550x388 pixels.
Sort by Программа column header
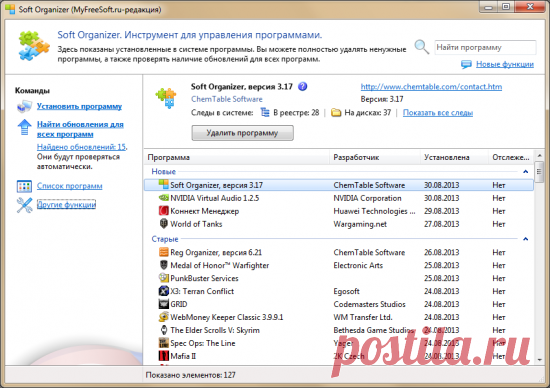[x=237, y=157]
